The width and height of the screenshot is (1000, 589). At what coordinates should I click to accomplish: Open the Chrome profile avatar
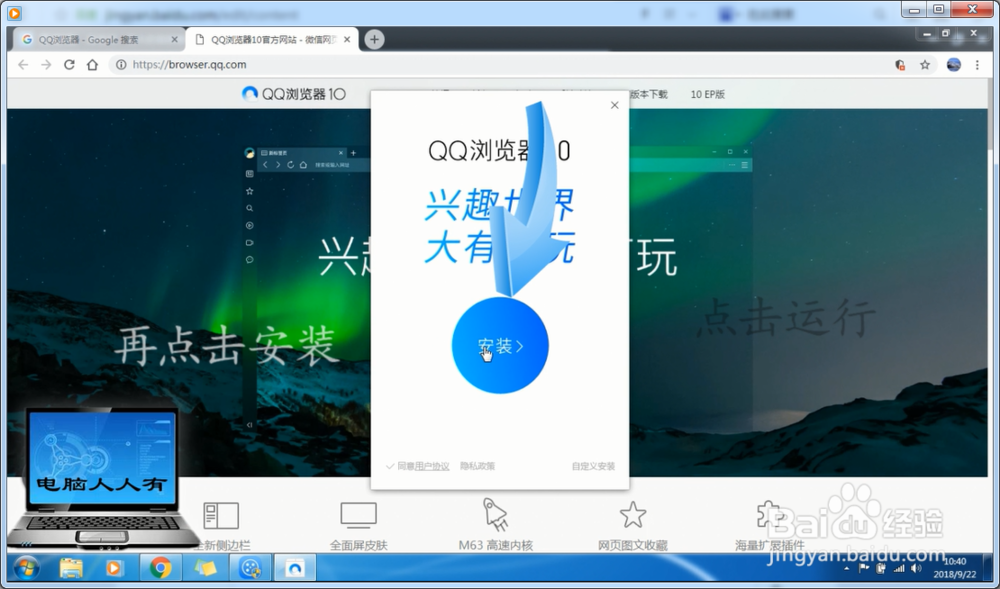coord(953,64)
